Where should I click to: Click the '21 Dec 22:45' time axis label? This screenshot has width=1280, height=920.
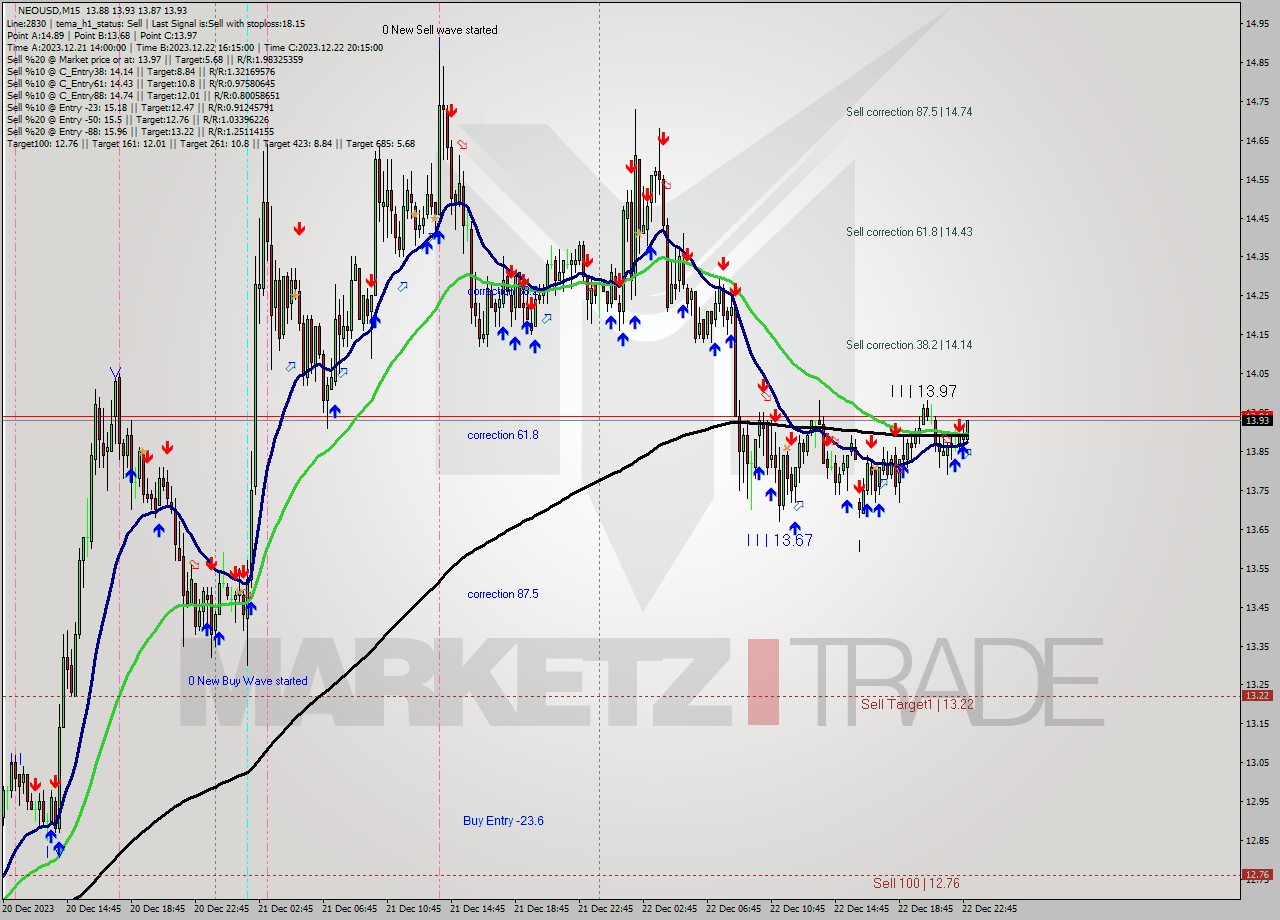606,909
